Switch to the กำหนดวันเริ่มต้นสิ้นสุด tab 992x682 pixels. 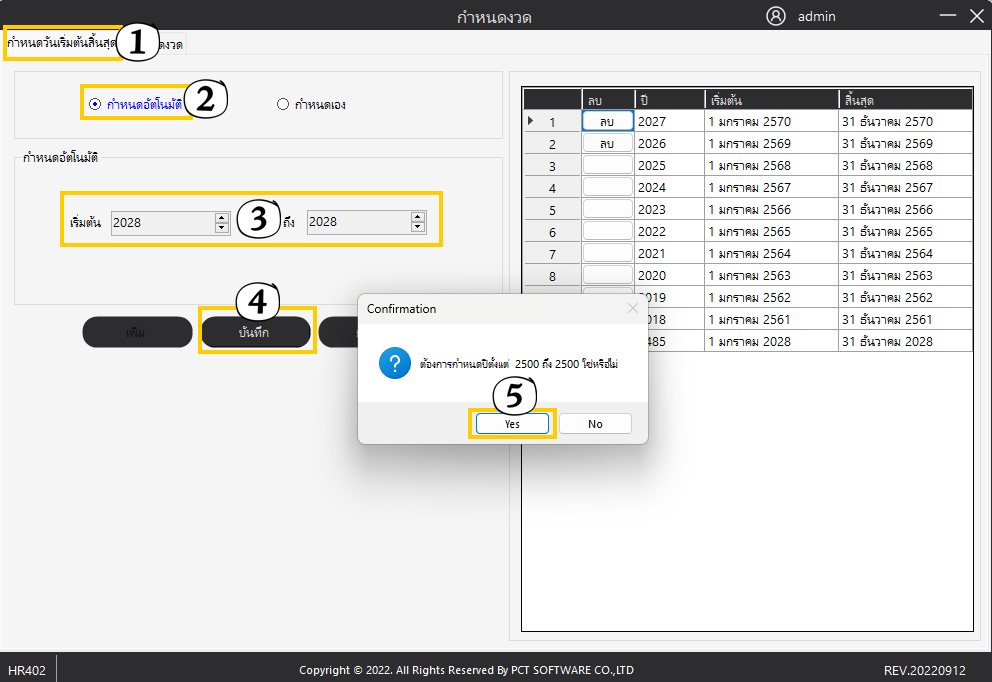pyautogui.click(x=61, y=43)
